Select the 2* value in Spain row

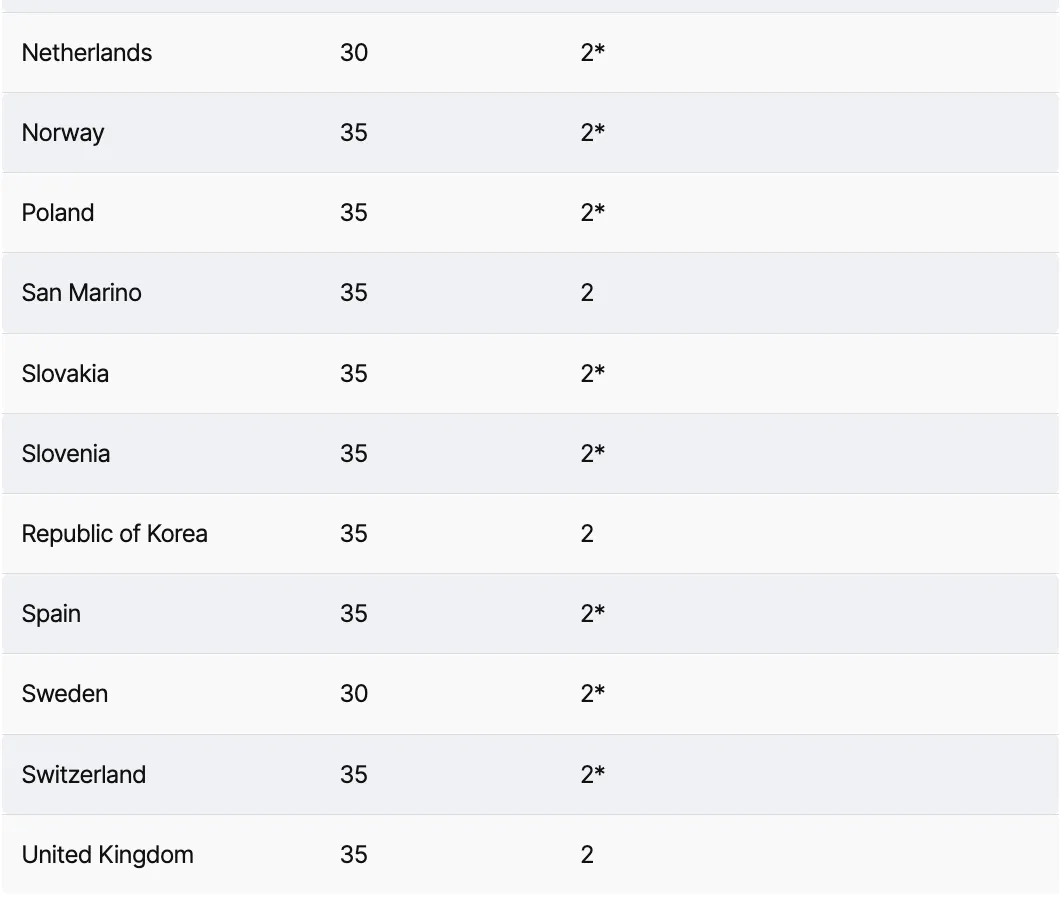[593, 614]
